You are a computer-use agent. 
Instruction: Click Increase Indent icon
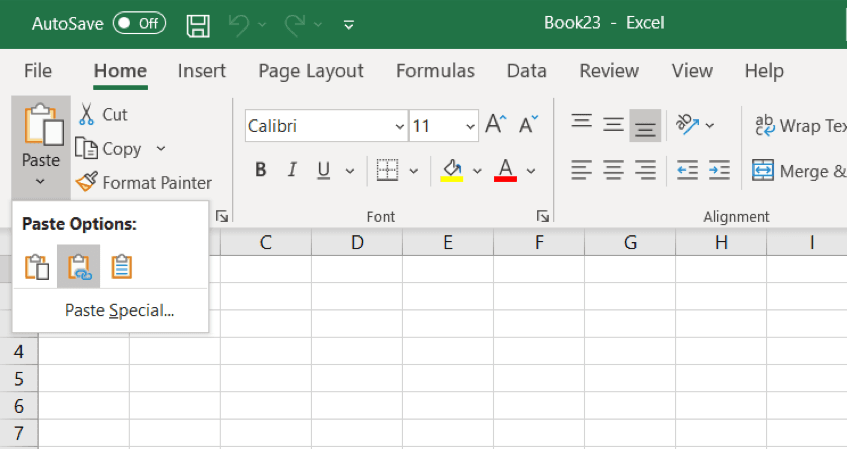pos(720,170)
